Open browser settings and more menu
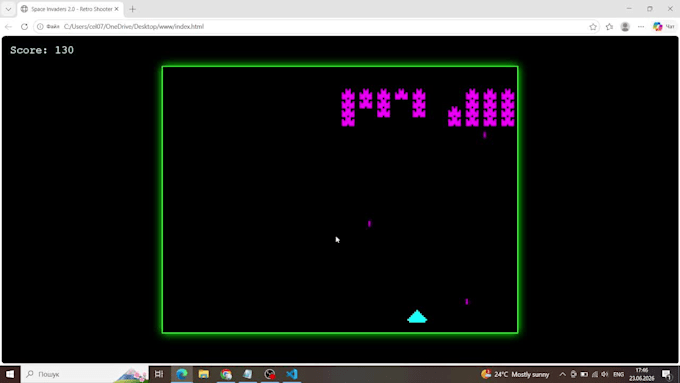 (x=641, y=27)
